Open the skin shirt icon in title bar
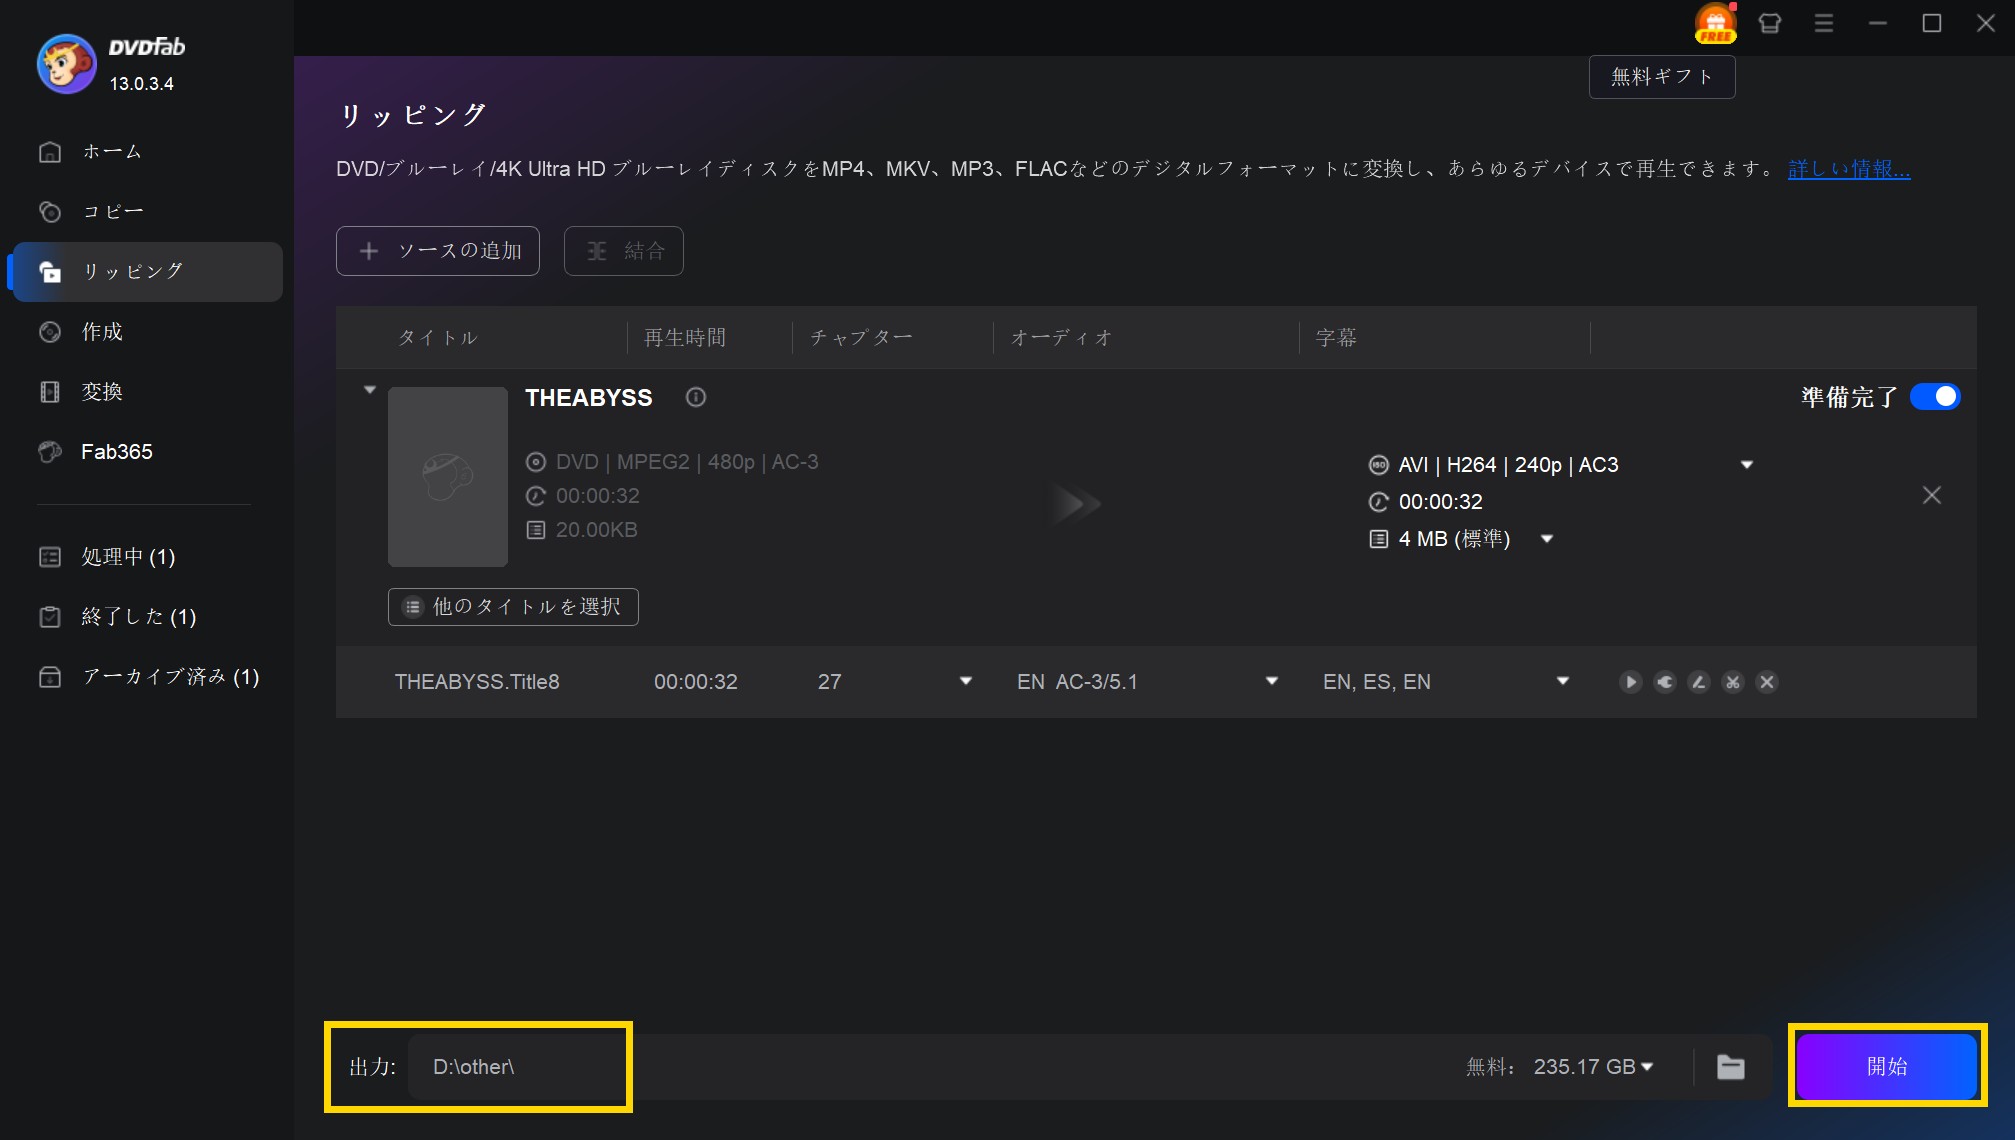Screen dimensions: 2015x1140 click(1770, 23)
